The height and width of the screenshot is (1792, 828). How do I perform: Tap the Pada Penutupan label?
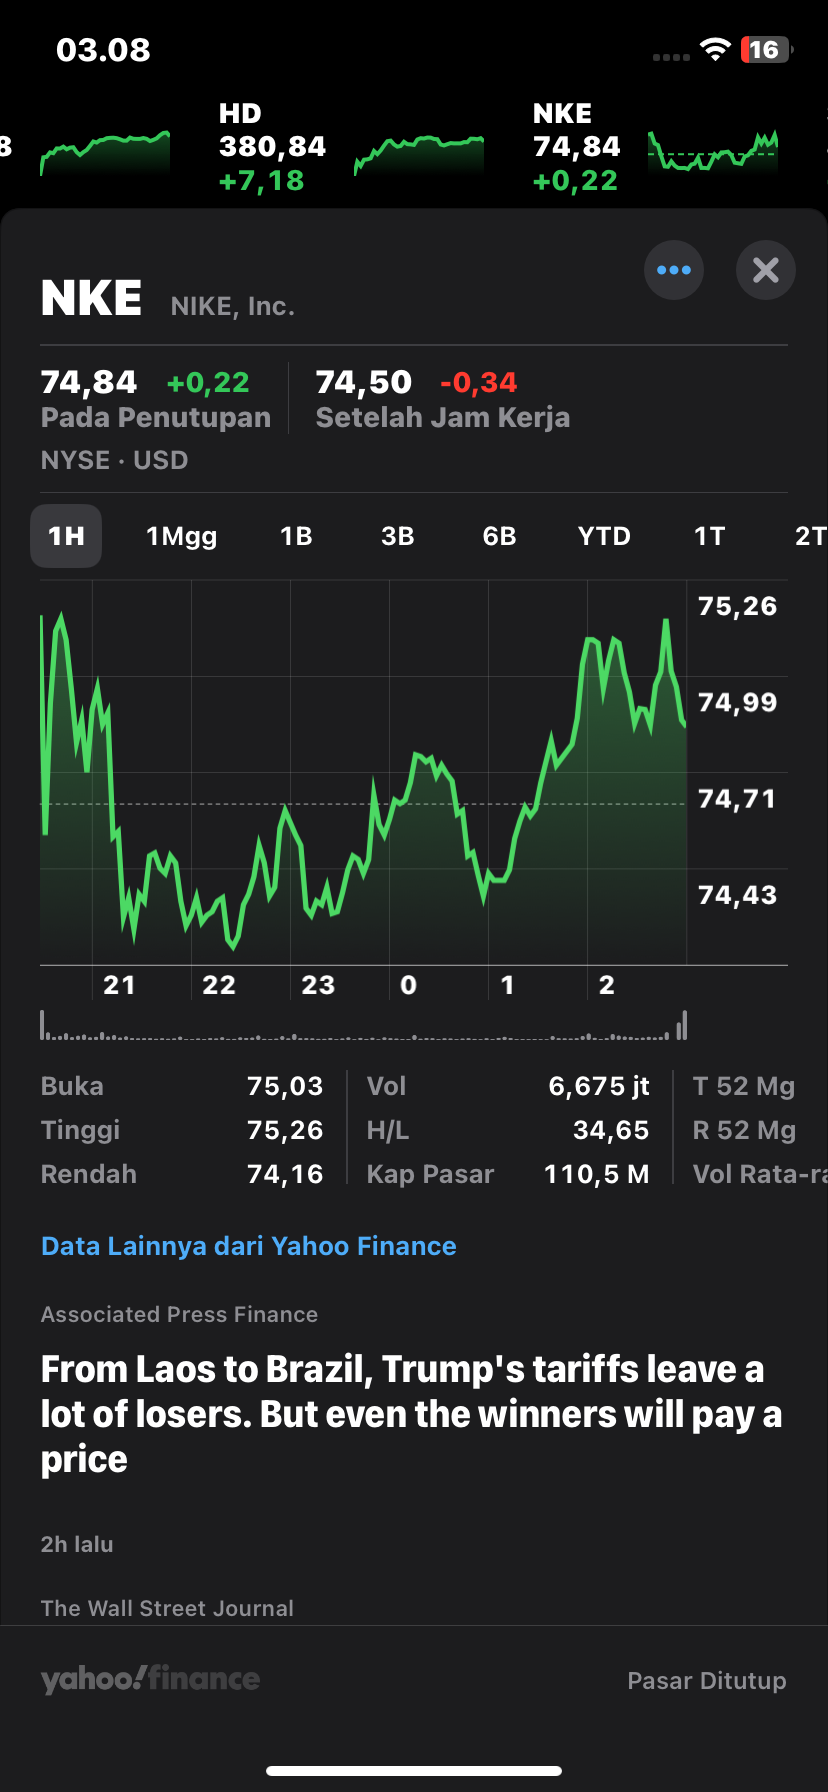click(156, 418)
